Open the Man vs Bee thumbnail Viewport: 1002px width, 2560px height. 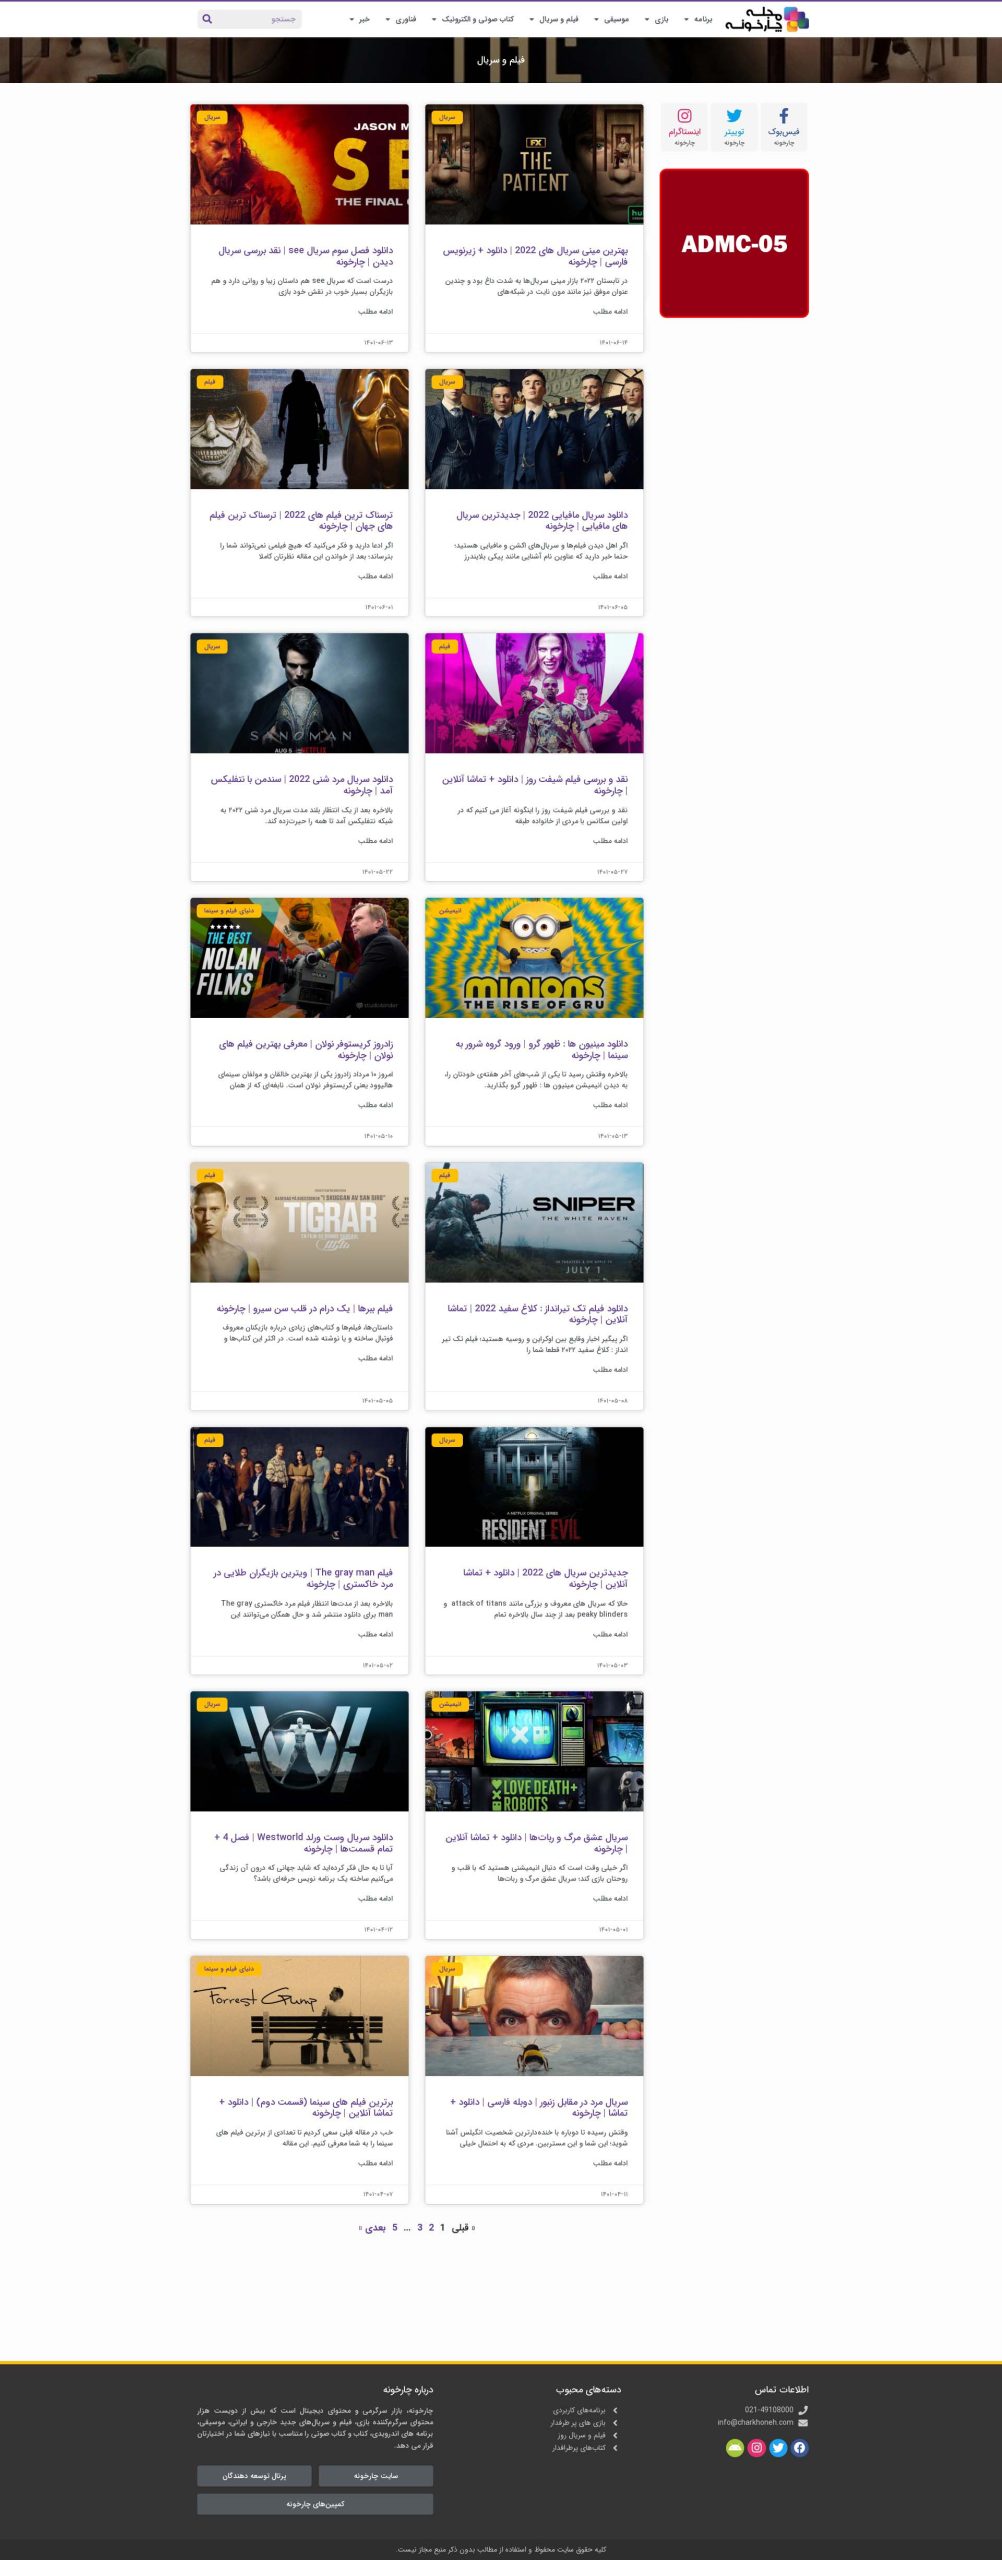coord(534,2016)
